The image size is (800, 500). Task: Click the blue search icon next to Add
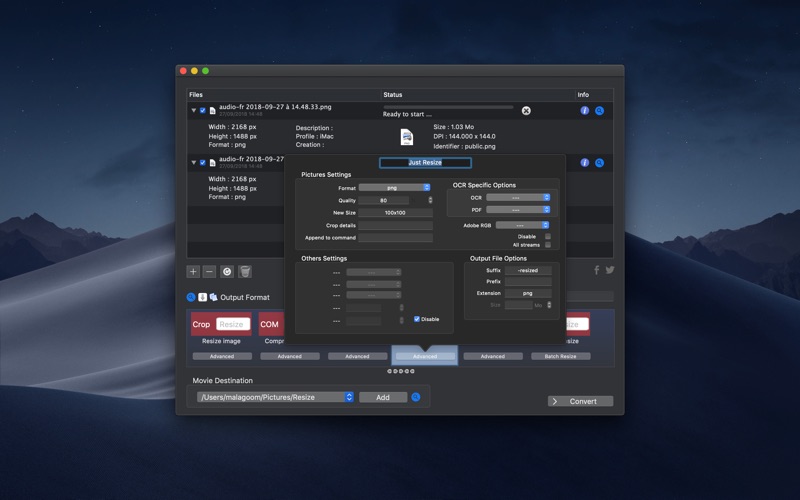click(416, 397)
